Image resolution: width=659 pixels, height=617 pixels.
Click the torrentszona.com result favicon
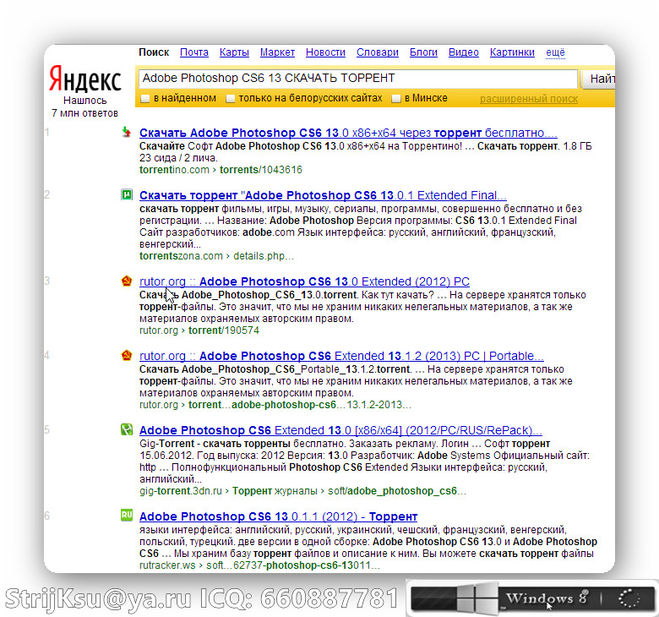tap(127, 195)
